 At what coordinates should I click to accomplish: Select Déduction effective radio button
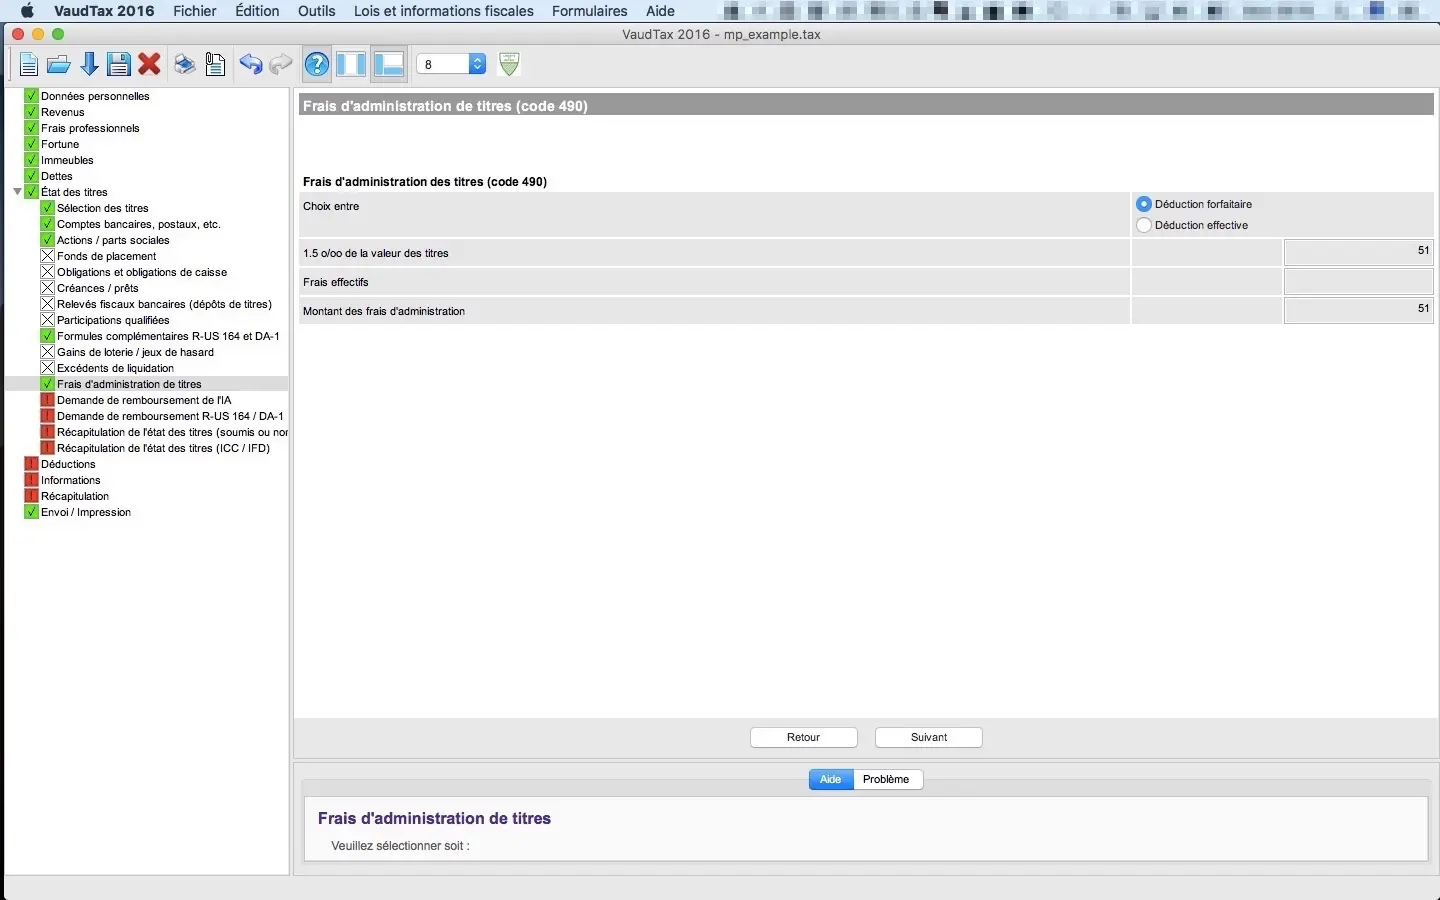coord(1144,225)
